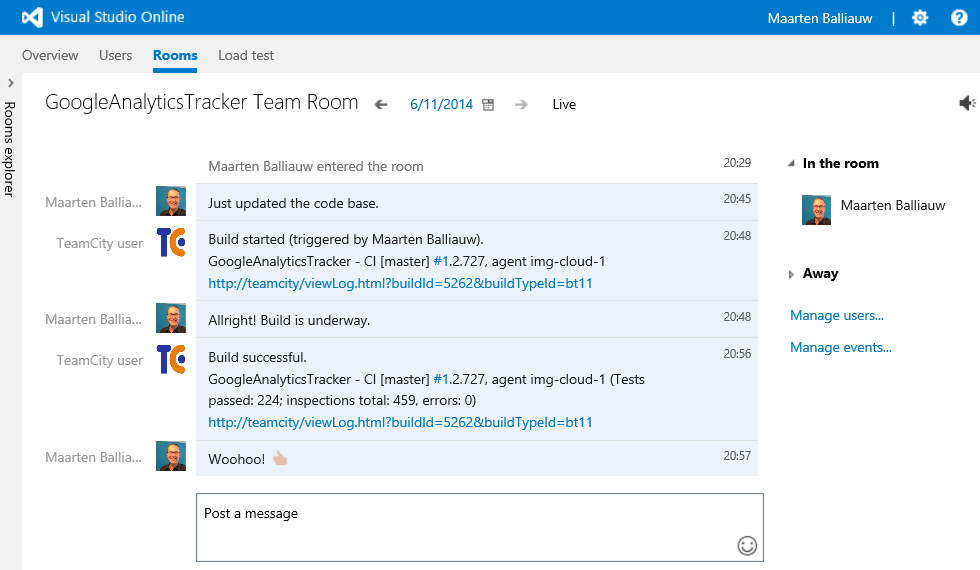
Task: Click the 20:45 timestamp
Action: coord(737,199)
